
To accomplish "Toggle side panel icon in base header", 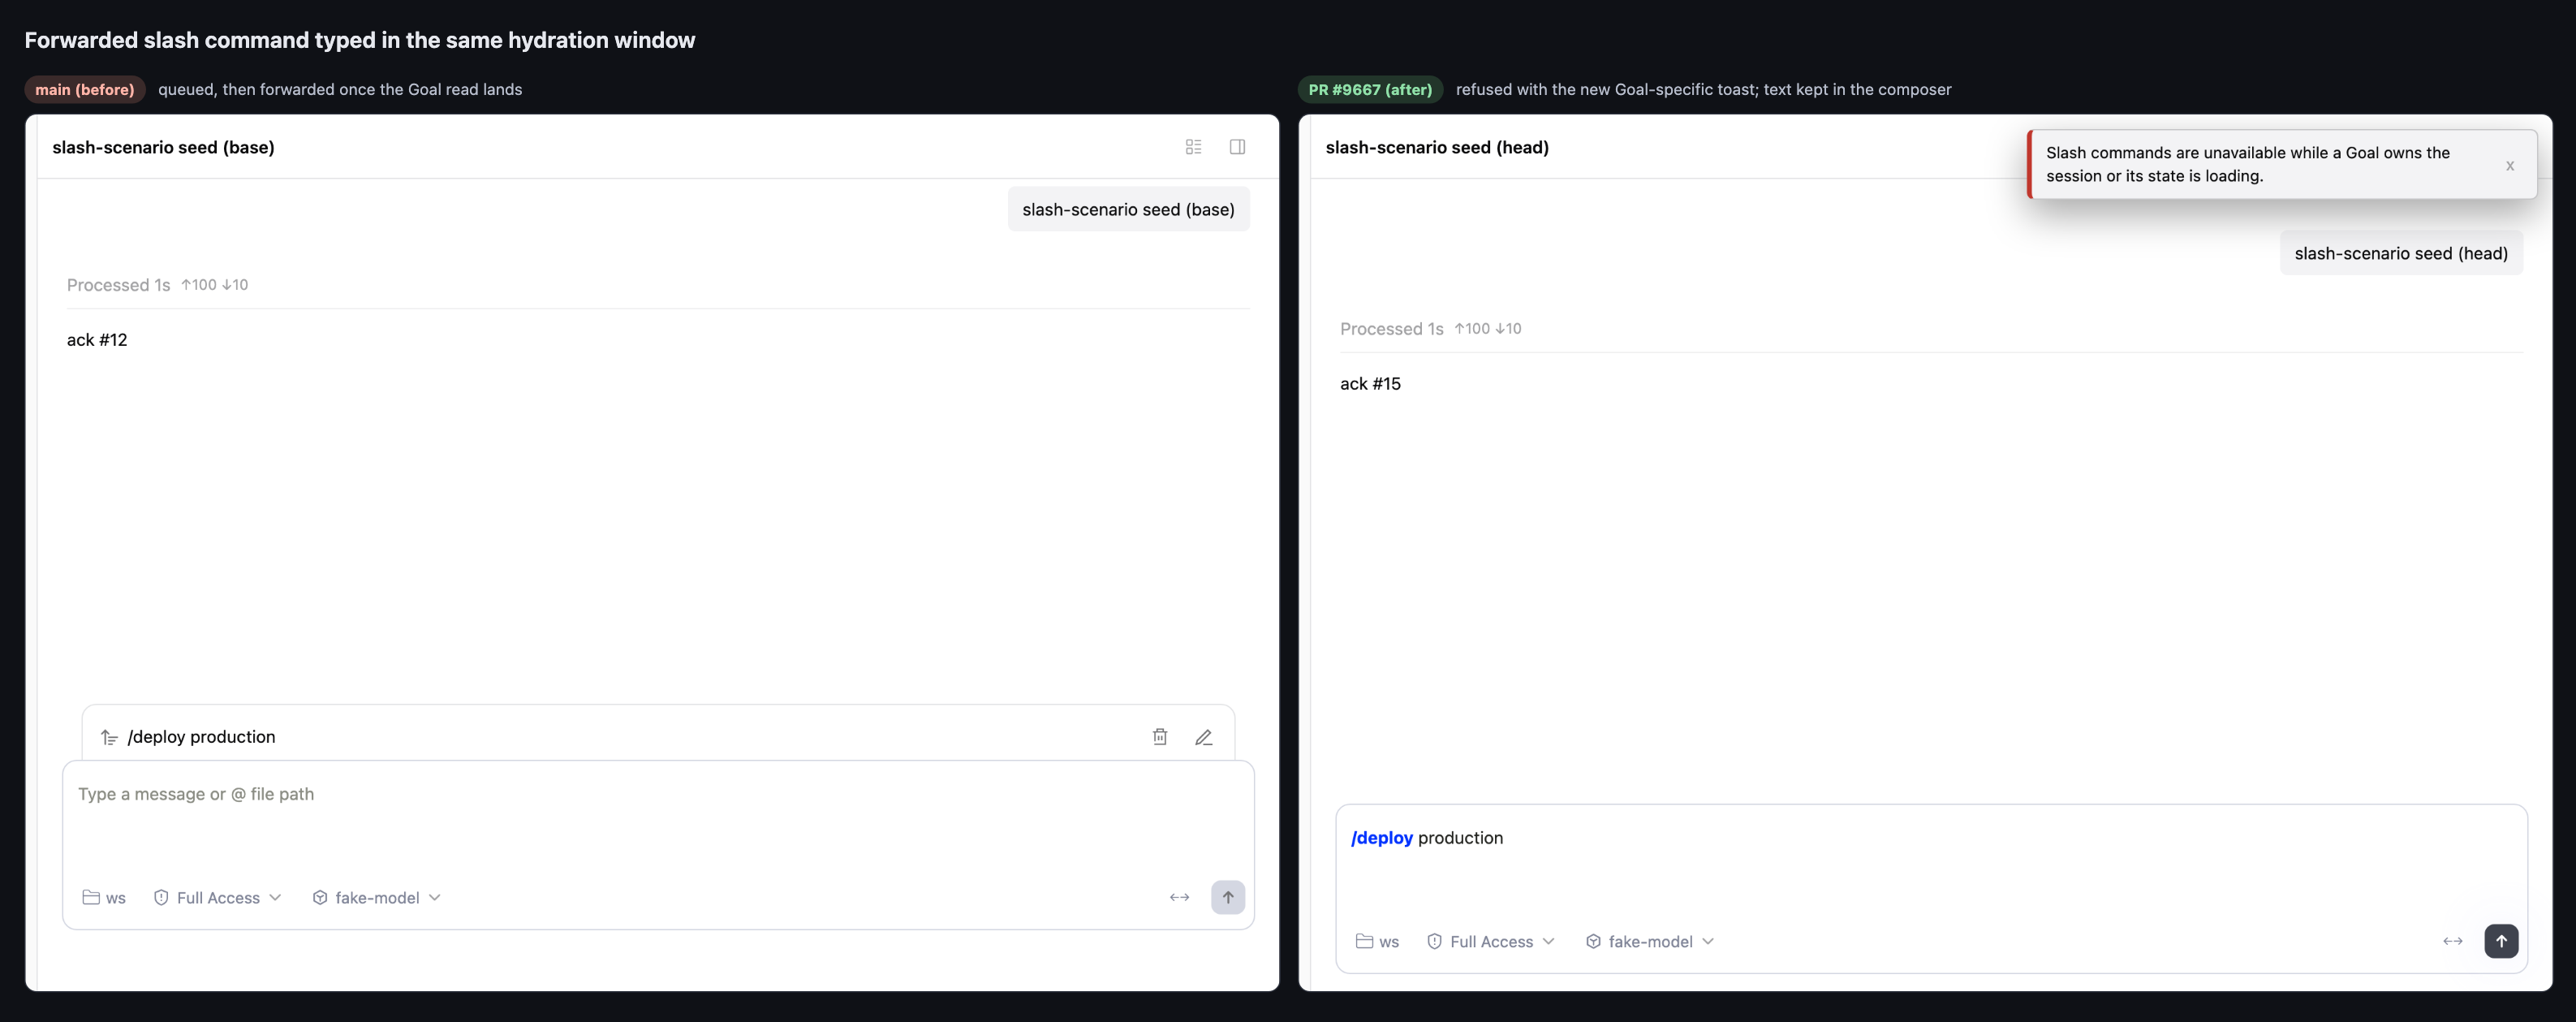I will 1237,147.
